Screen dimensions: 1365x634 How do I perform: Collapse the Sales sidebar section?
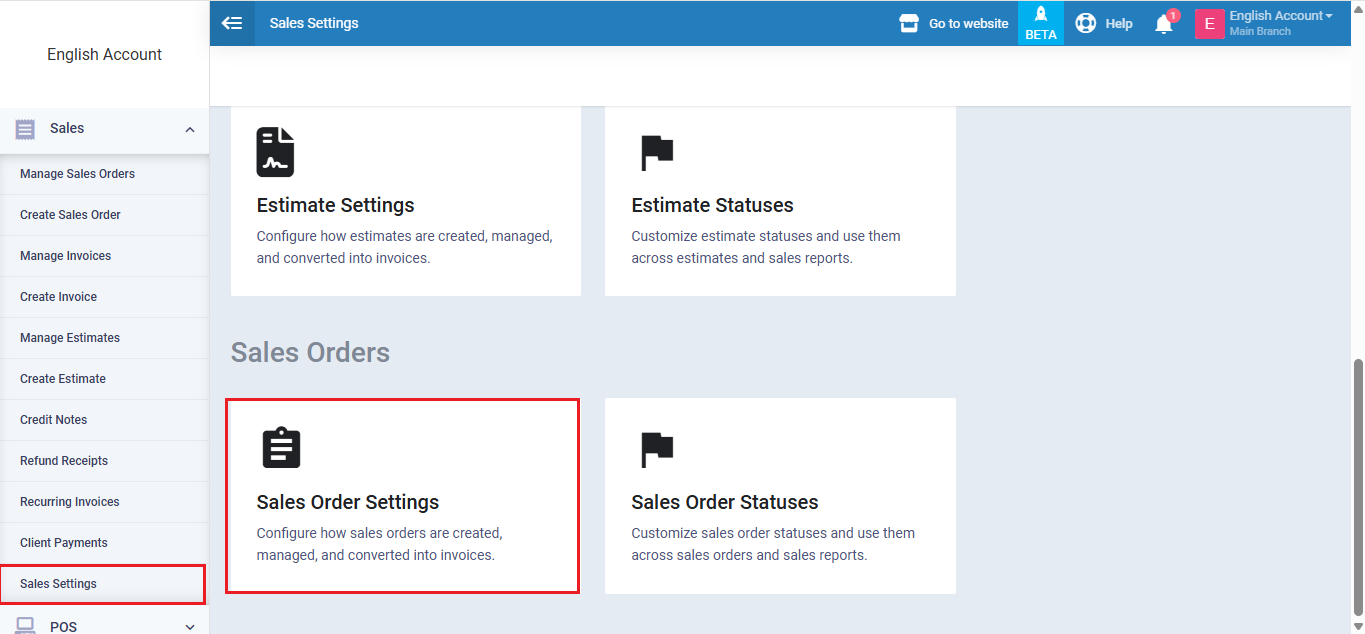tap(190, 129)
